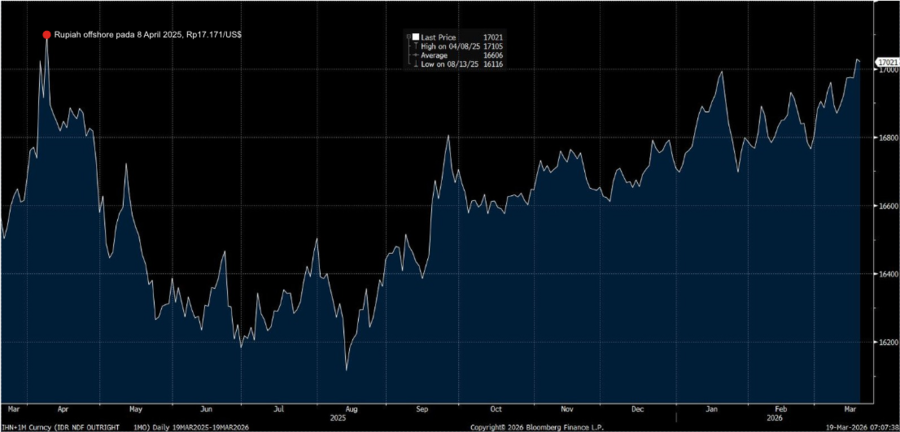Click the 16800 gridline label on price axis
This screenshot has height=432, width=900.
point(886,138)
